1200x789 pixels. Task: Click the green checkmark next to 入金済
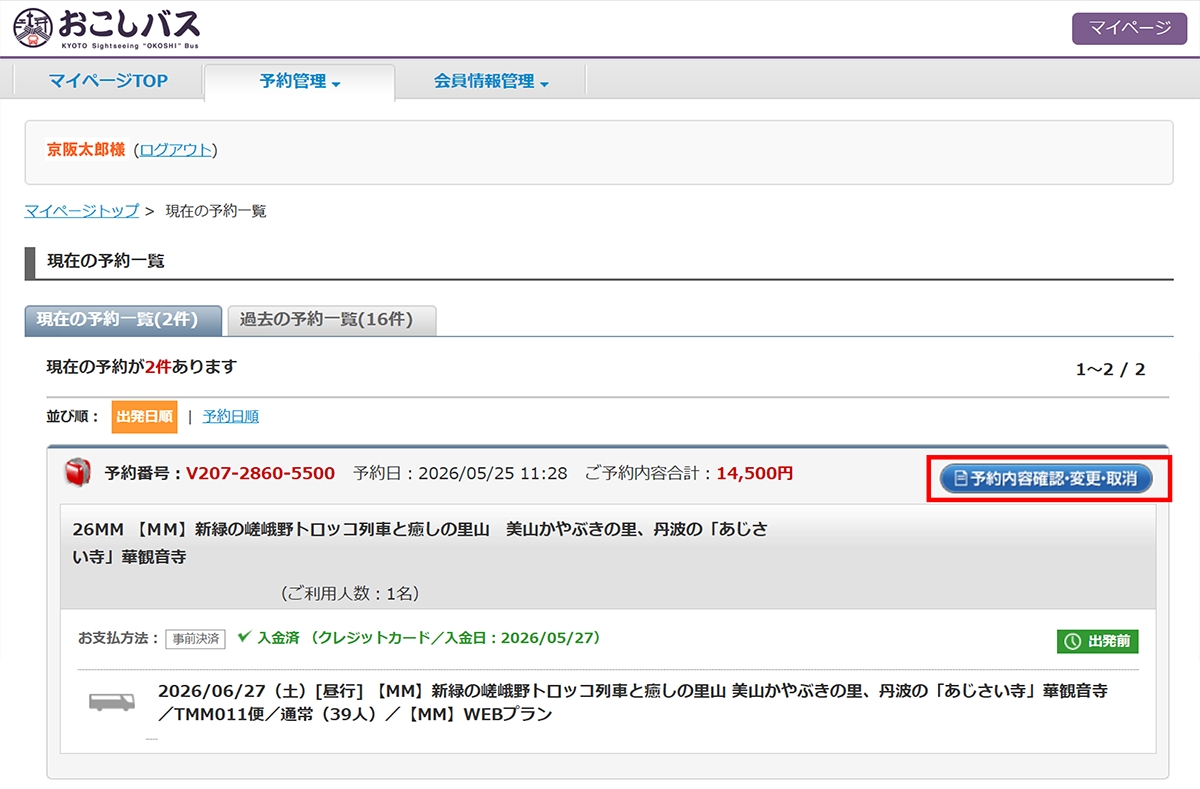[243, 636]
